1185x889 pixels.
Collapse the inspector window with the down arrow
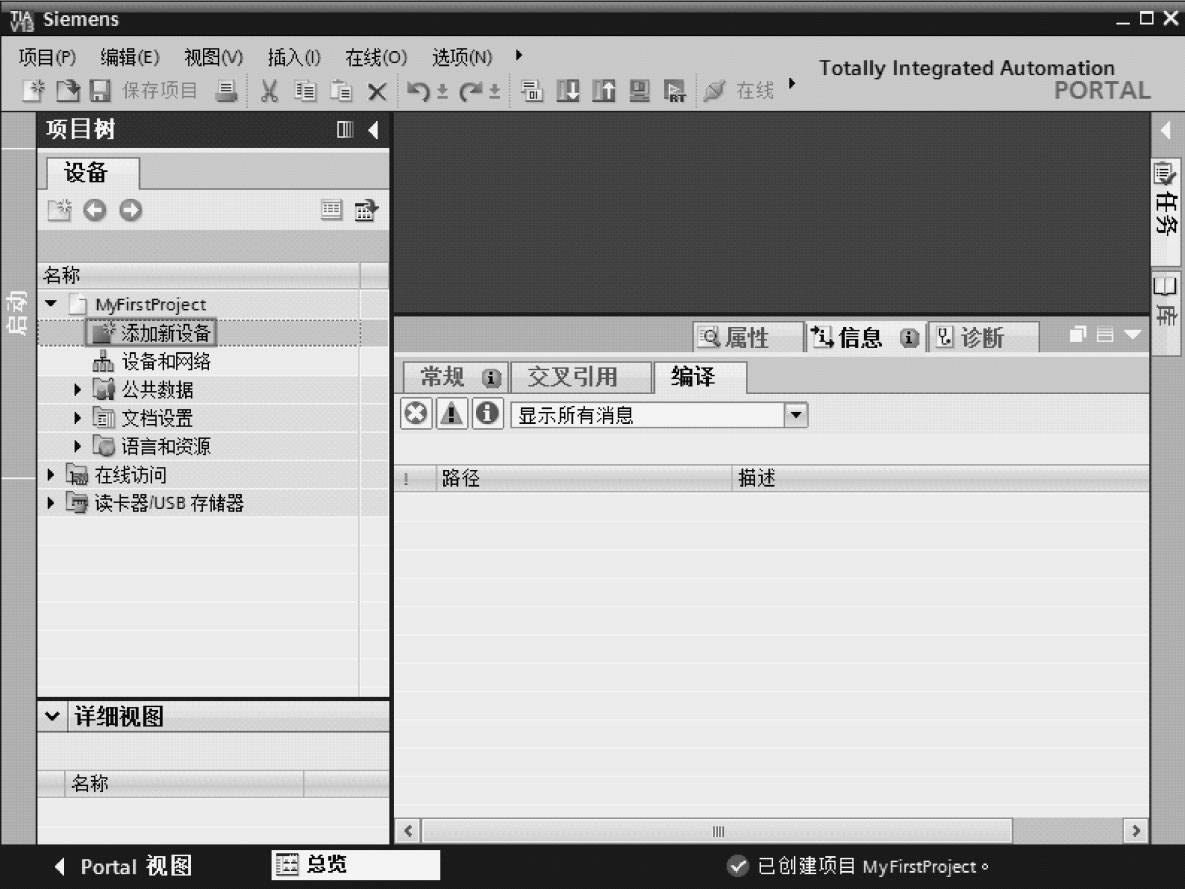1132,334
